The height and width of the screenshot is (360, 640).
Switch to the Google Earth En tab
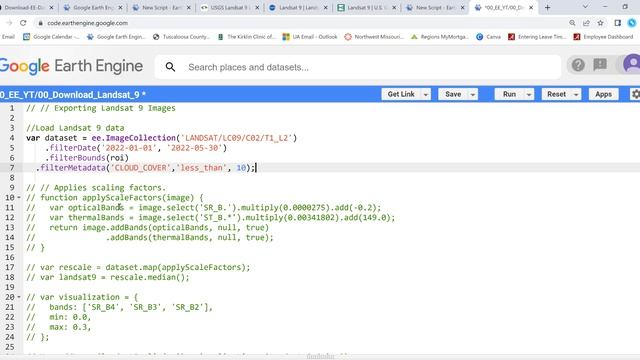pos(92,7)
